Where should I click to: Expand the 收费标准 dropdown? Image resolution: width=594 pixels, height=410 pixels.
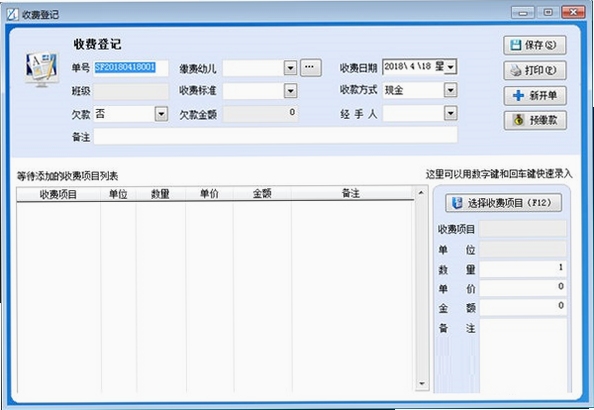coord(290,91)
